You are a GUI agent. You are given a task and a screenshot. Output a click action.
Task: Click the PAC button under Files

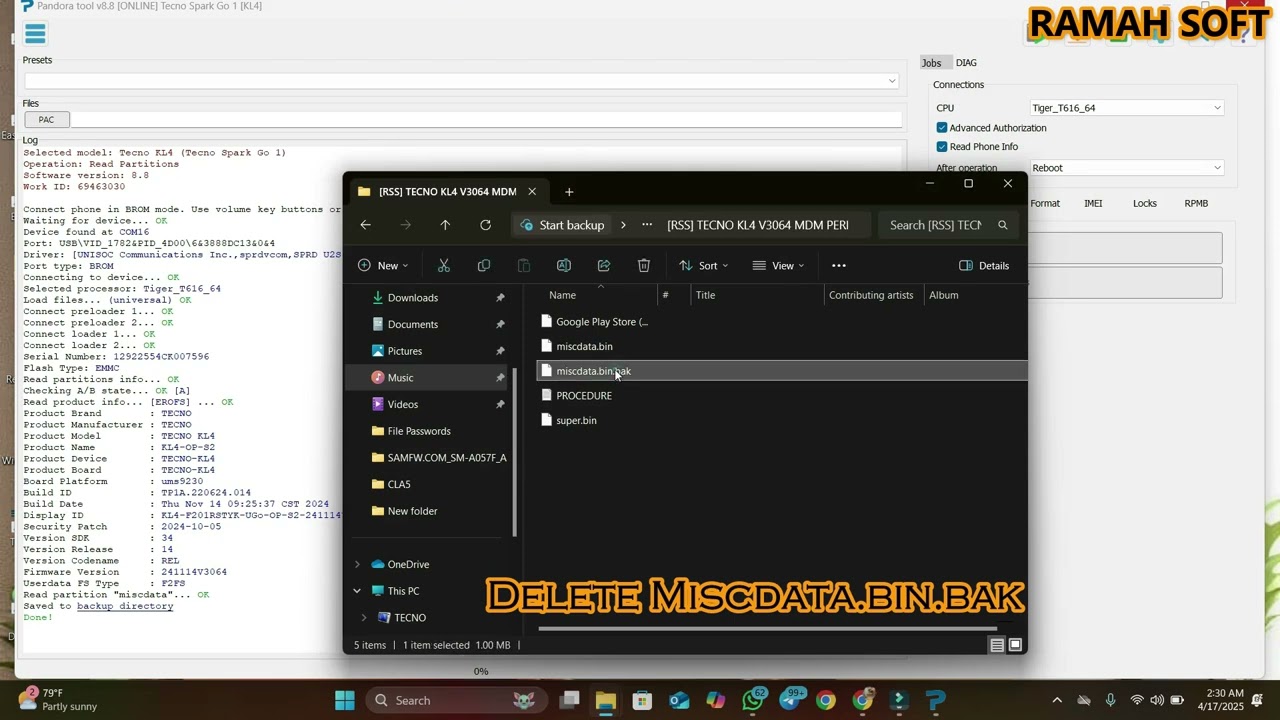click(46, 120)
